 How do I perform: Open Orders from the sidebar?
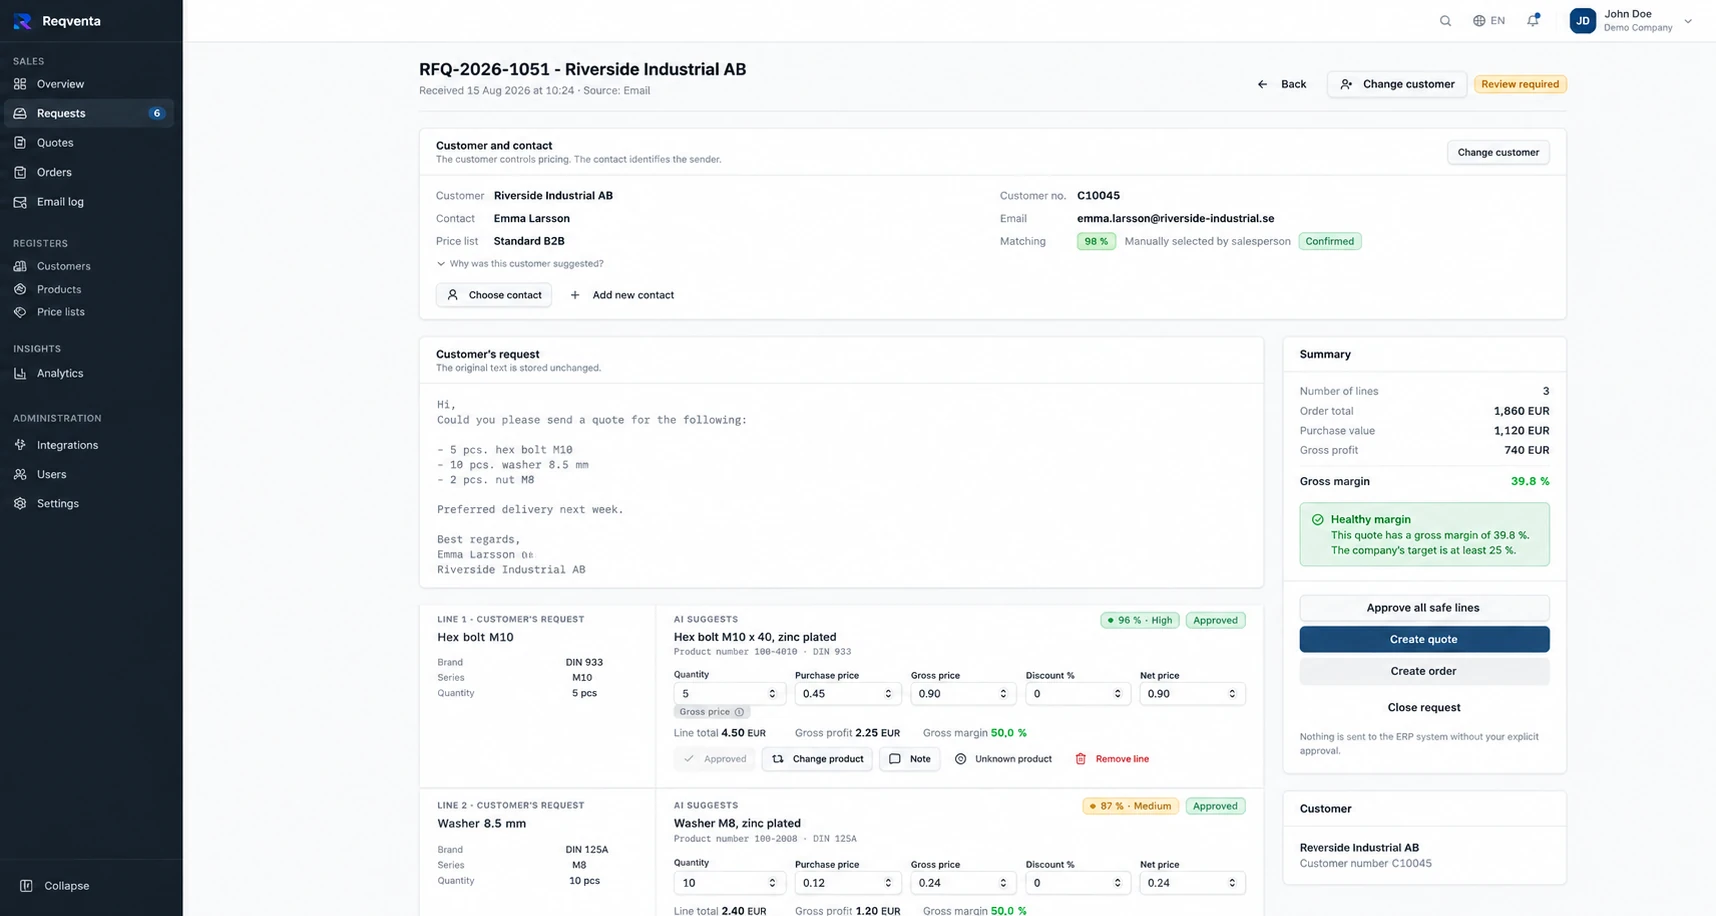click(89, 172)
